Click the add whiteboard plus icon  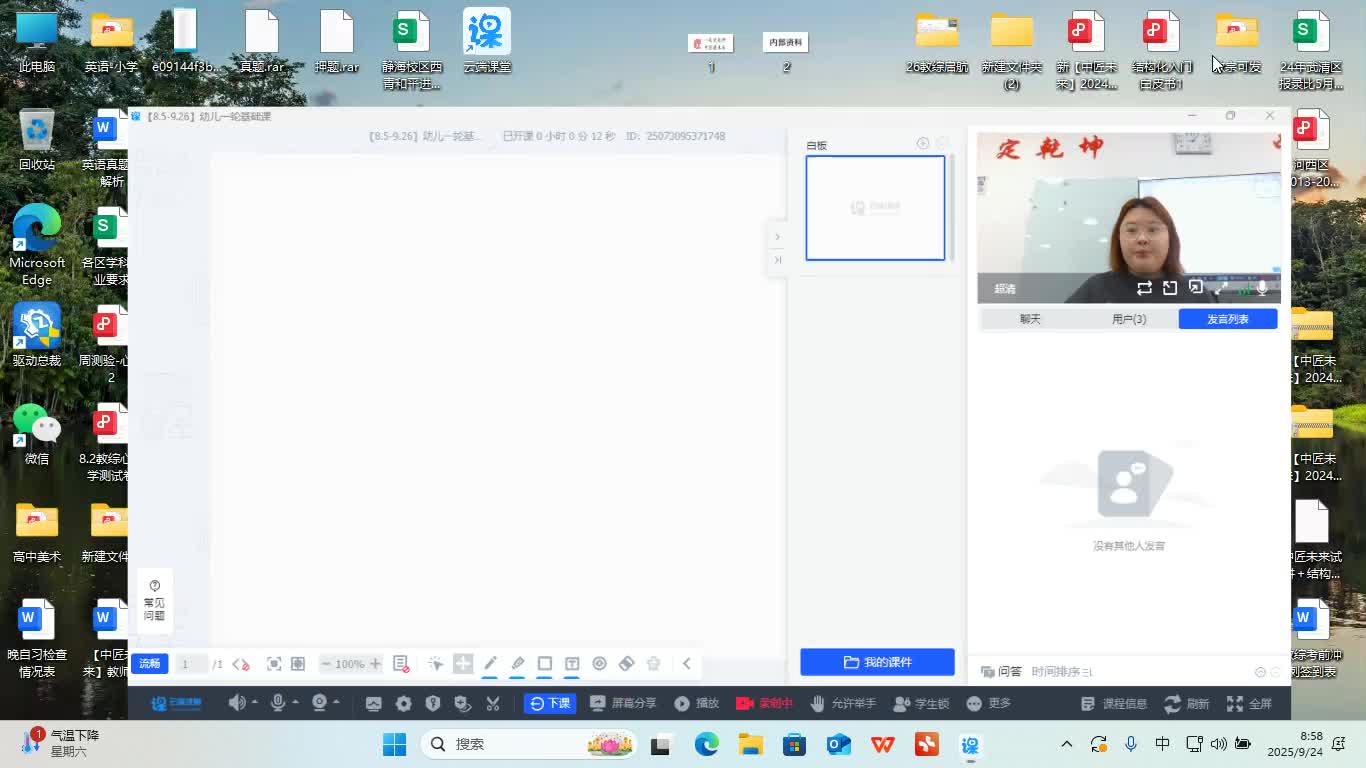pyautogui.click(x=922, y=144)
